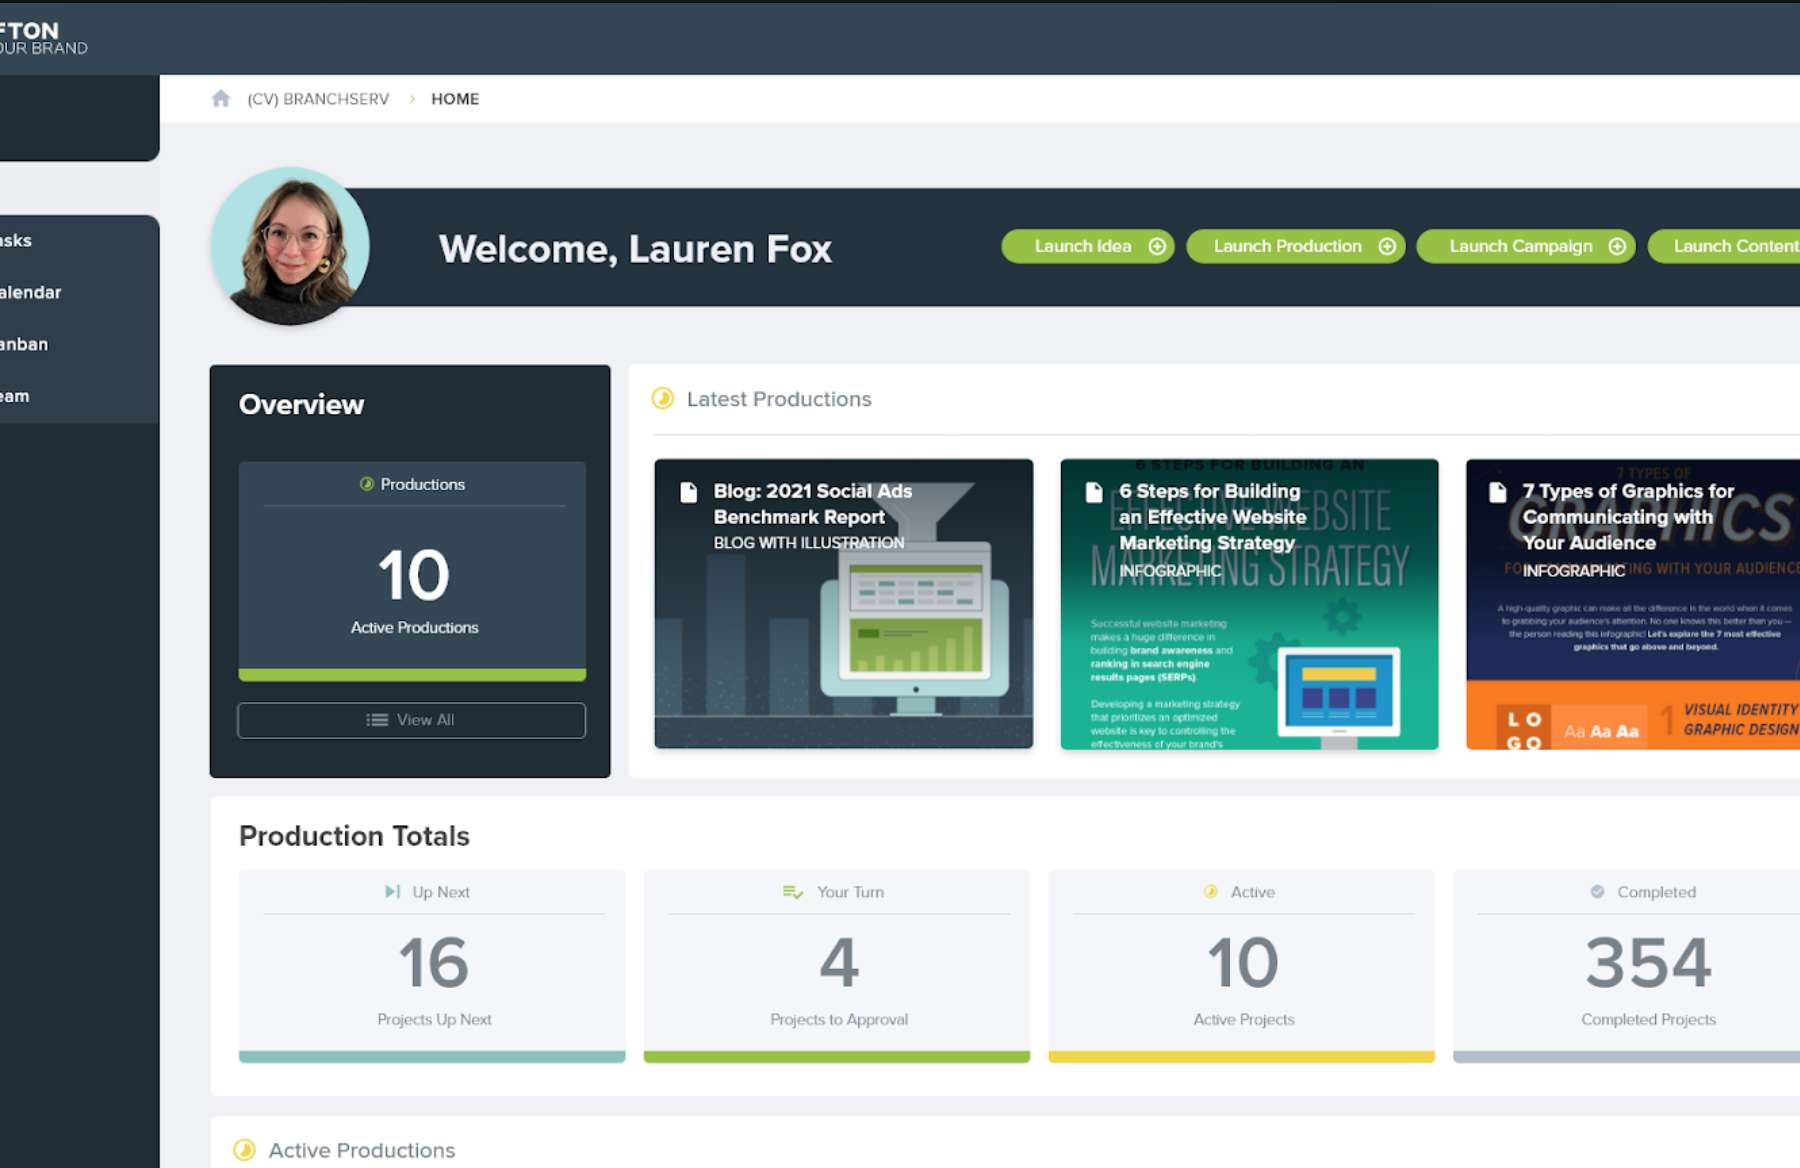The image size is (1800, 1168).
Task: Click the Your Turn checklist icon
Action: pos(792,891)
